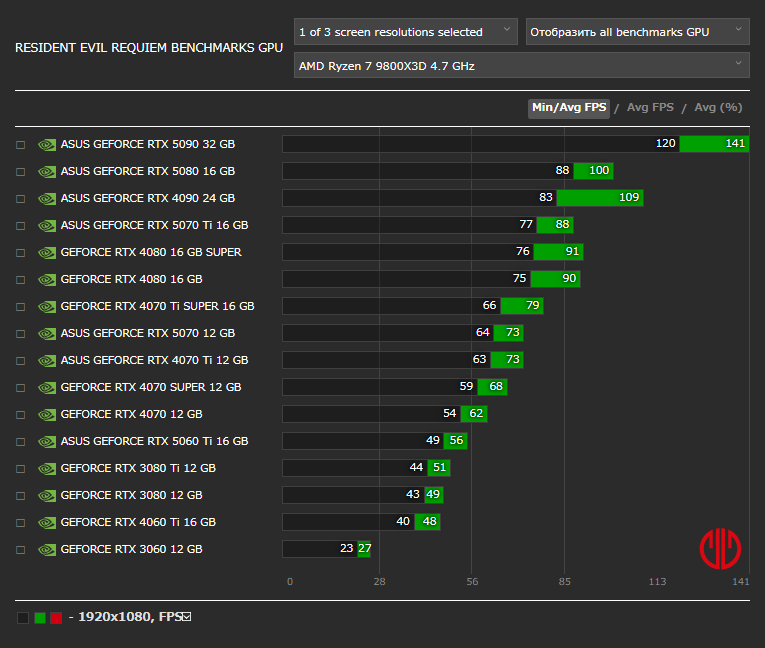The height and width of the screenshot is (648, 765).
Task: Click the green legend color swatch
Action: tap(40, 618)
